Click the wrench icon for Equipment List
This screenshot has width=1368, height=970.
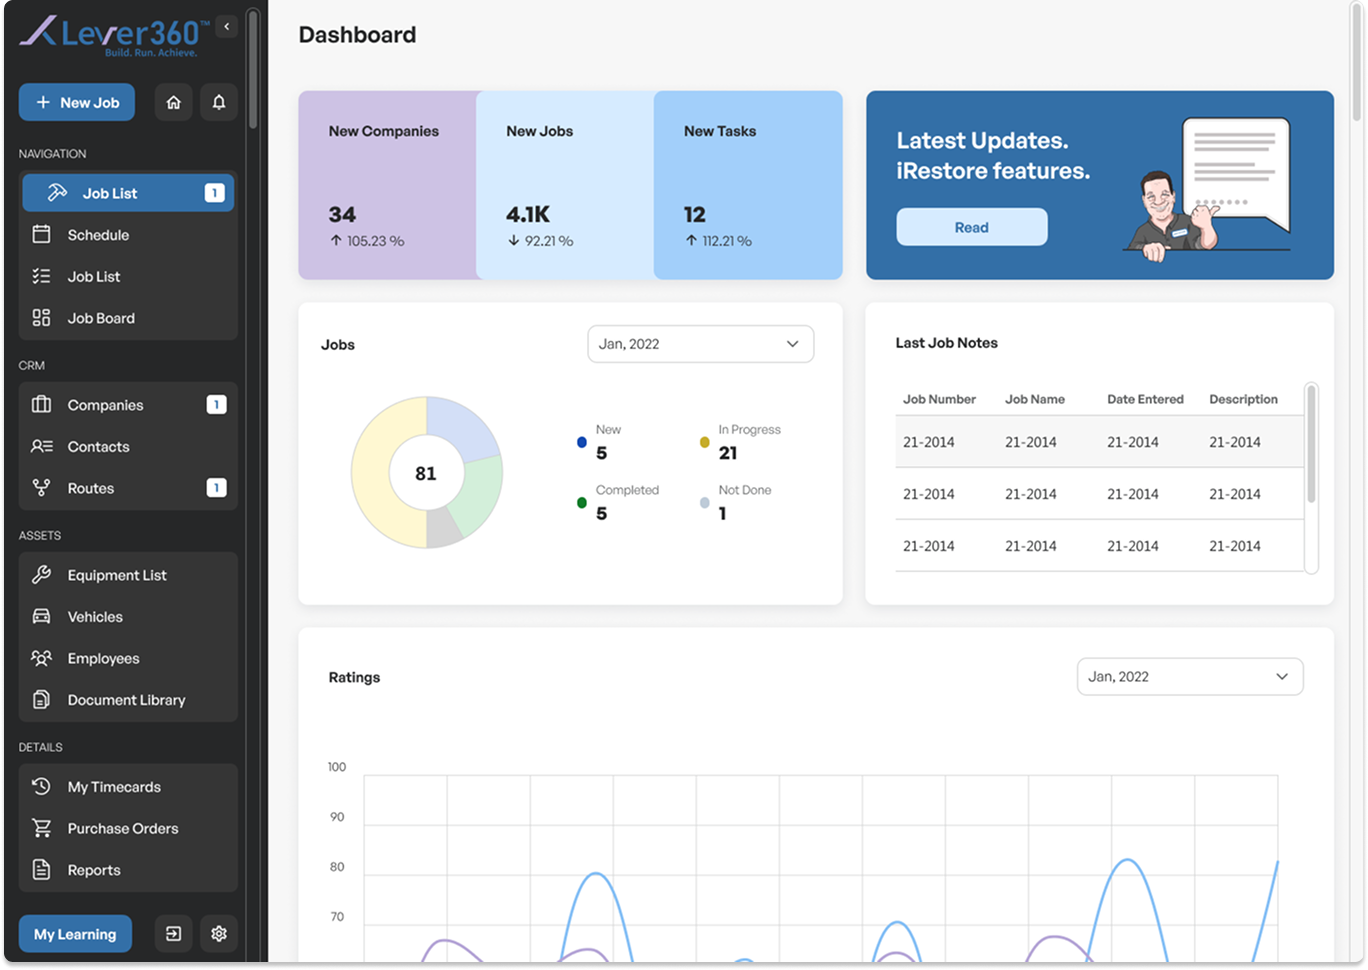pyautogui.click(x=41, y=575)
